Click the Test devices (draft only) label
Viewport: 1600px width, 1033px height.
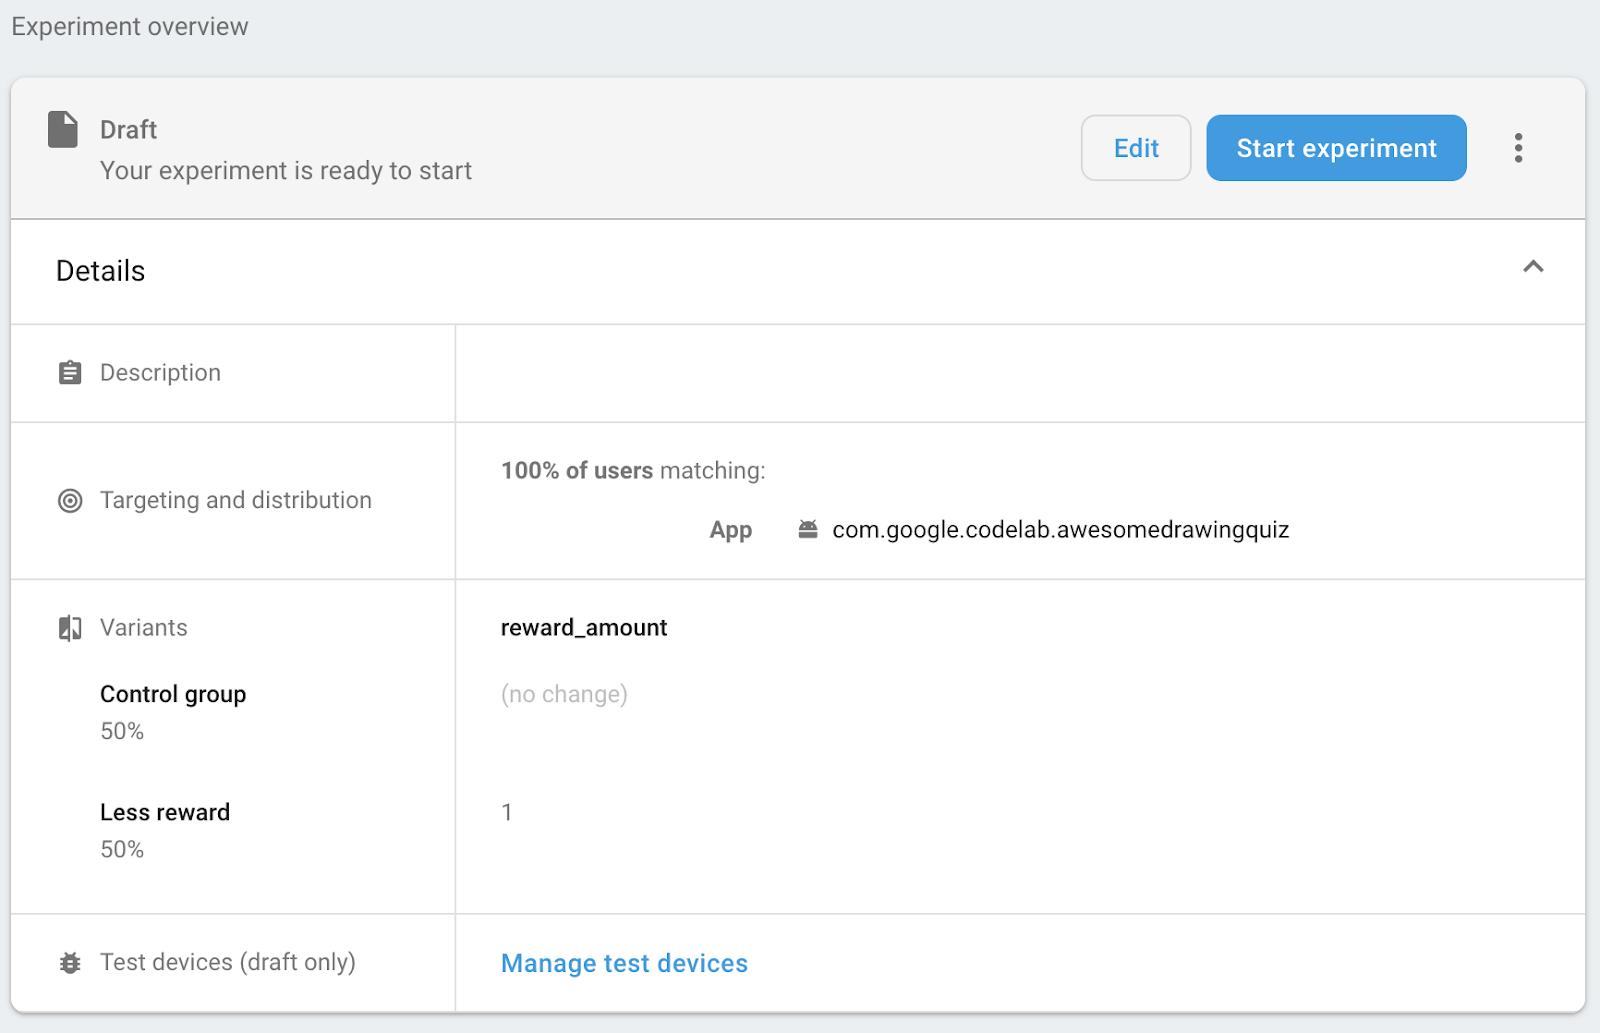[228, 962]
